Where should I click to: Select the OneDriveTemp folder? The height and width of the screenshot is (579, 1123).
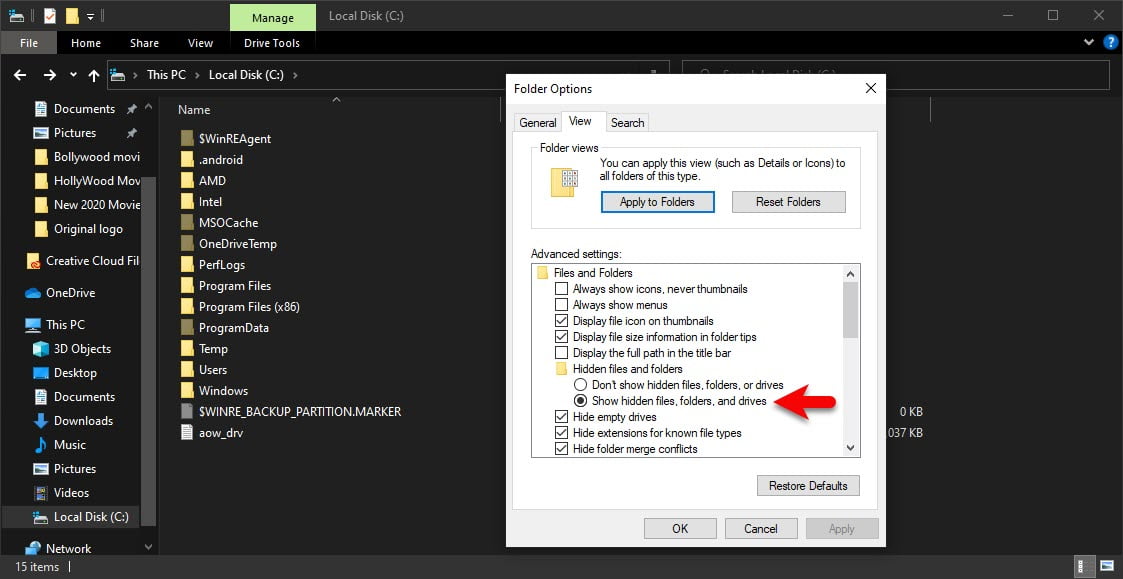click(x=228, y=244)
